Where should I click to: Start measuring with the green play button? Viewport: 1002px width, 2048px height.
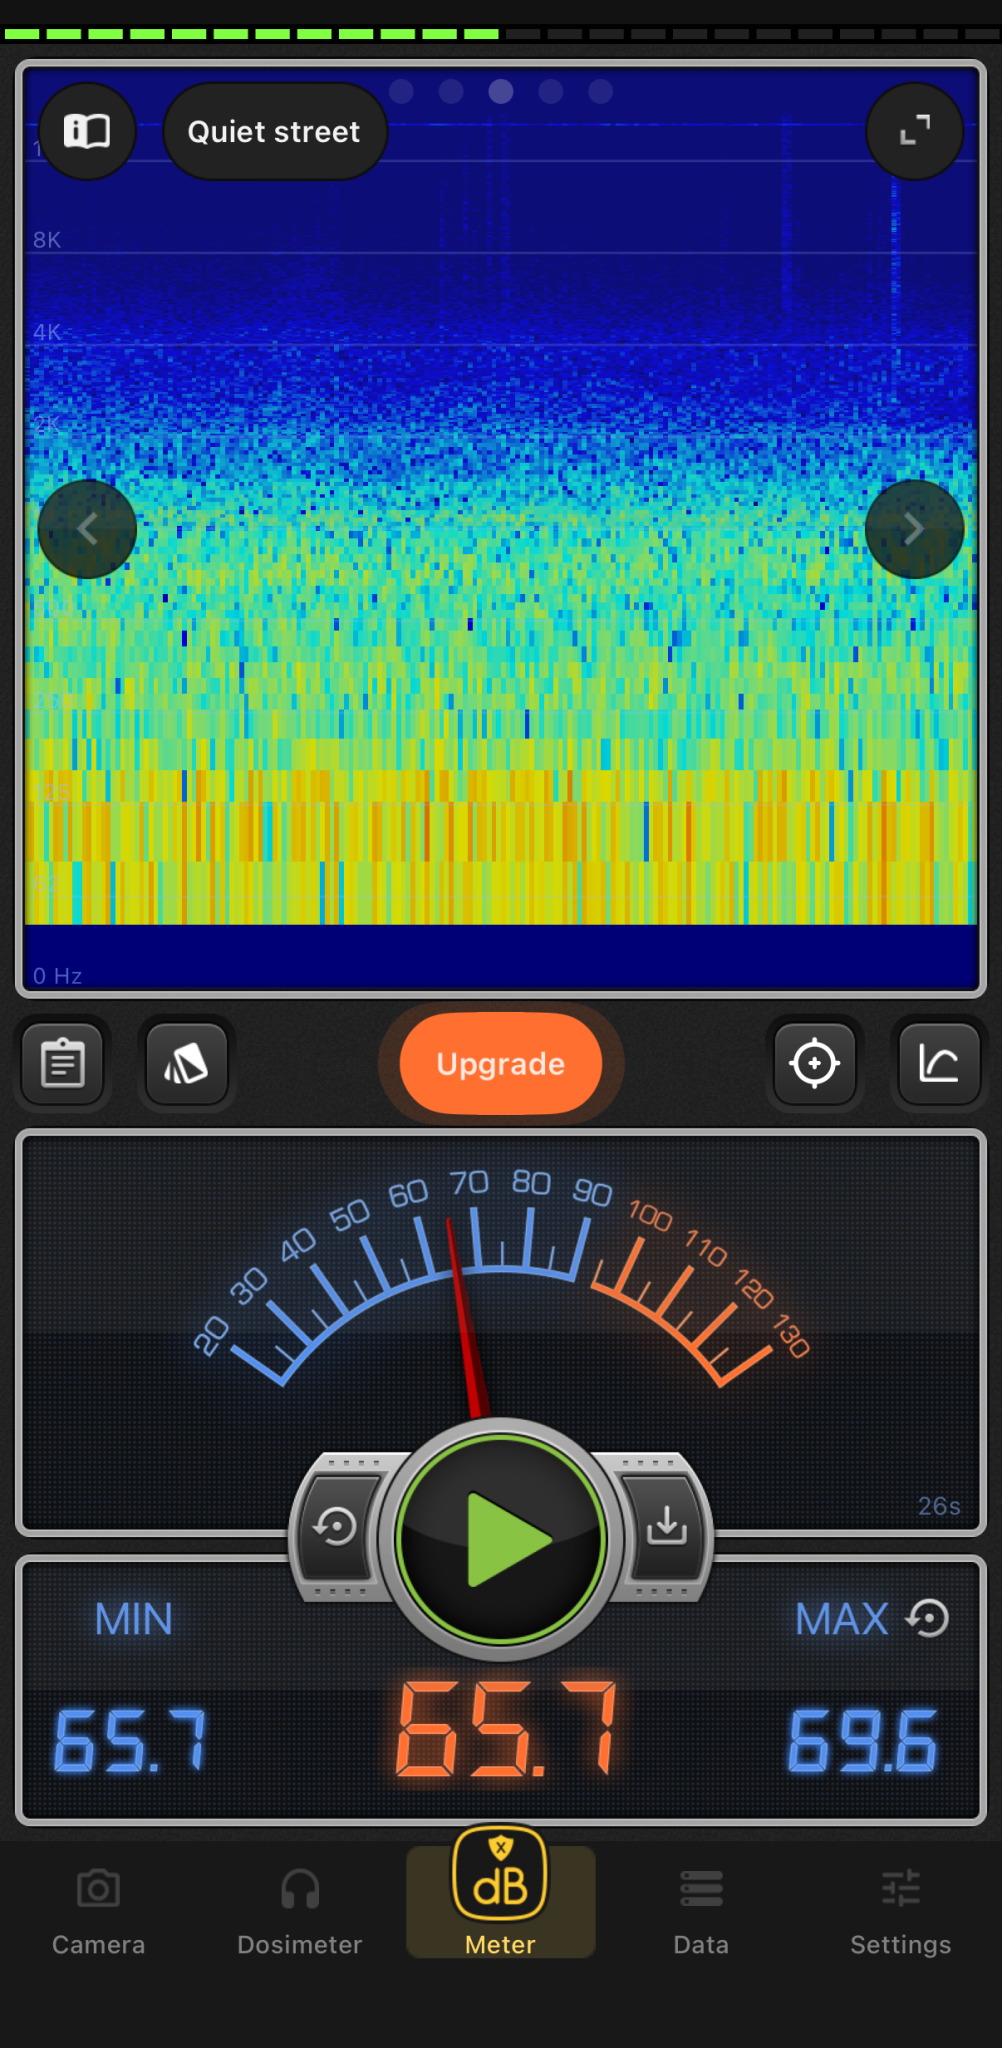coord(501,1539)
